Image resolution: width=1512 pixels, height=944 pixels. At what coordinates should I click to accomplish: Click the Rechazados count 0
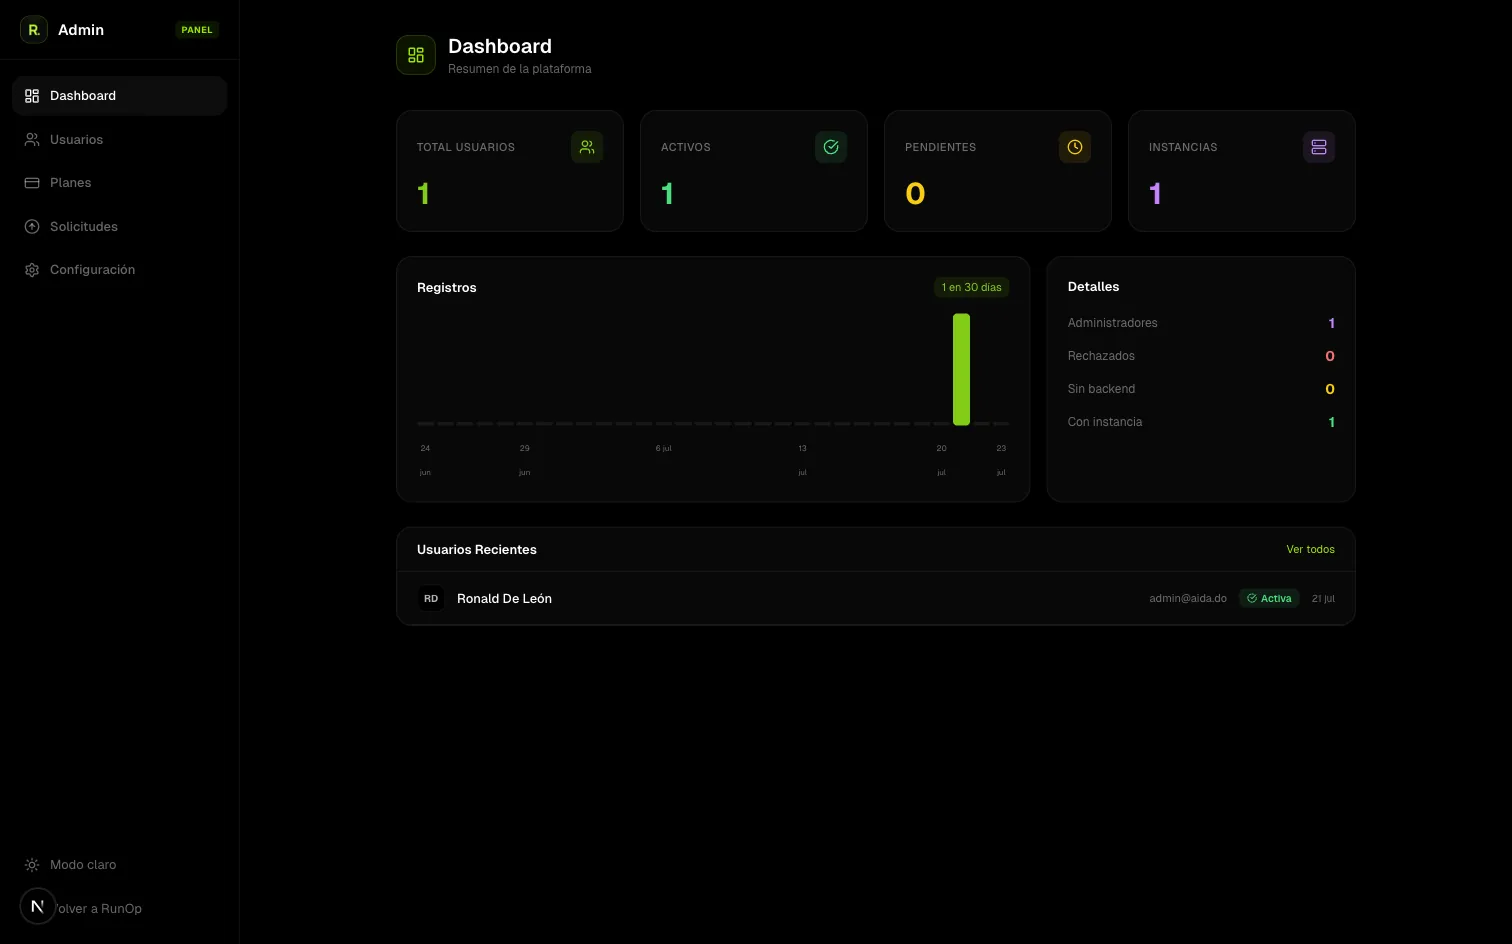coord(1330,356)
